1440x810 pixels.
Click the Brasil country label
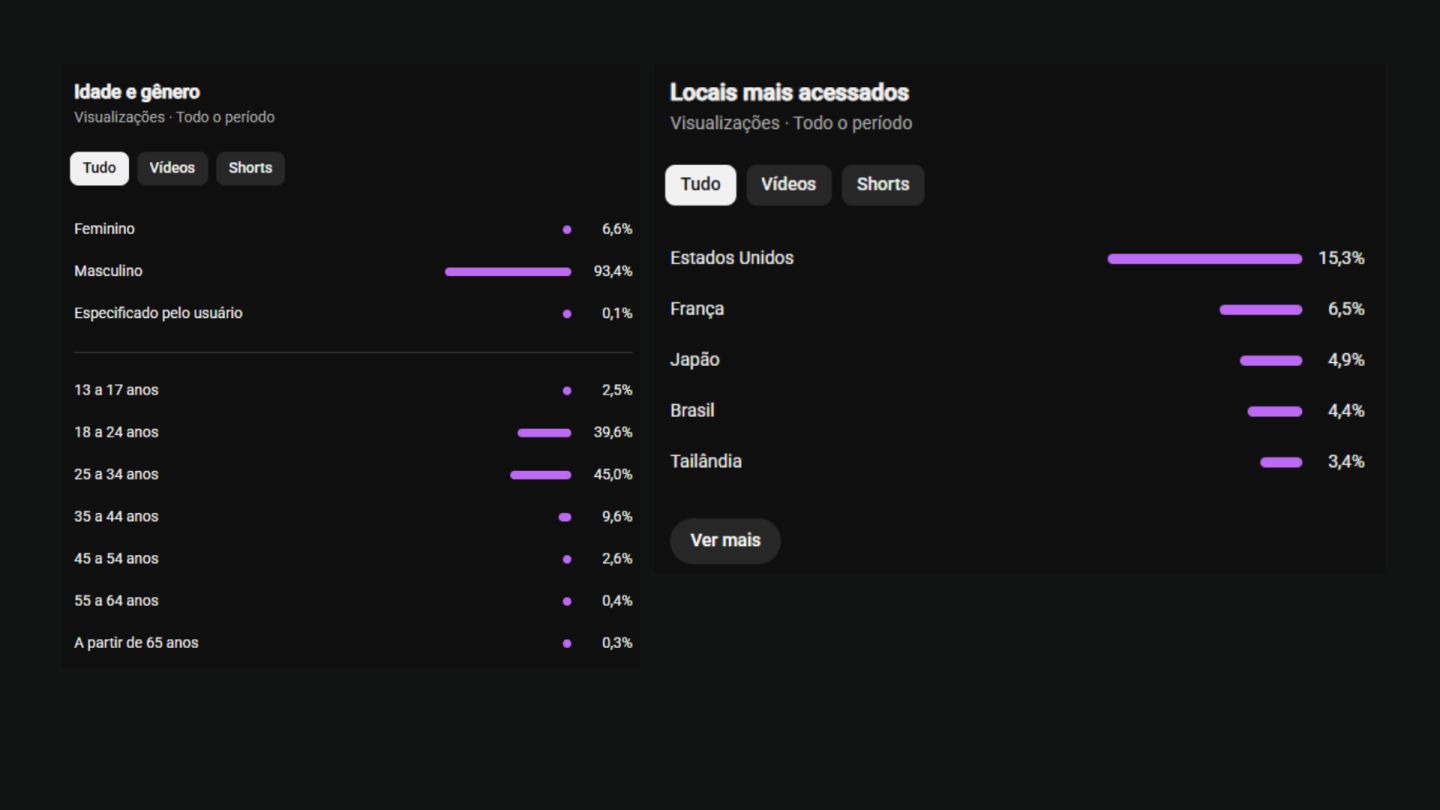click(x=692, y=411)
